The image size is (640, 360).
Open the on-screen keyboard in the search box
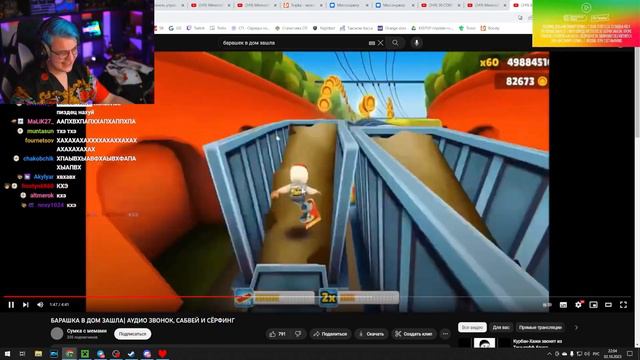[371, 43]
